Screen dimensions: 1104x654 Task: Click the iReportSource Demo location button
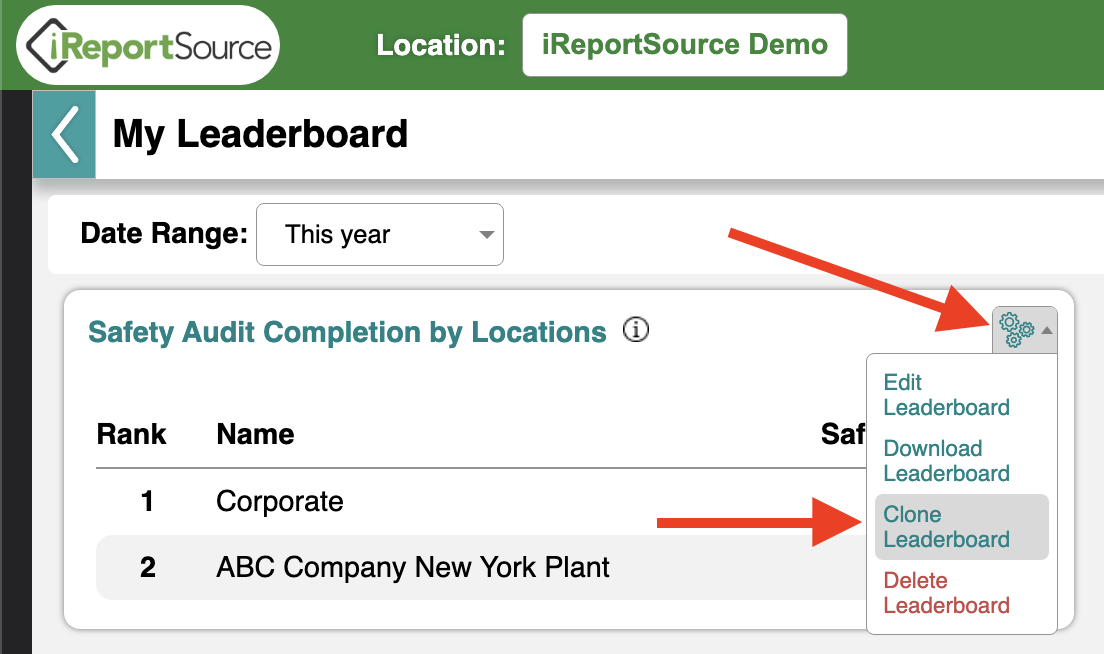[x=684, y=45]
